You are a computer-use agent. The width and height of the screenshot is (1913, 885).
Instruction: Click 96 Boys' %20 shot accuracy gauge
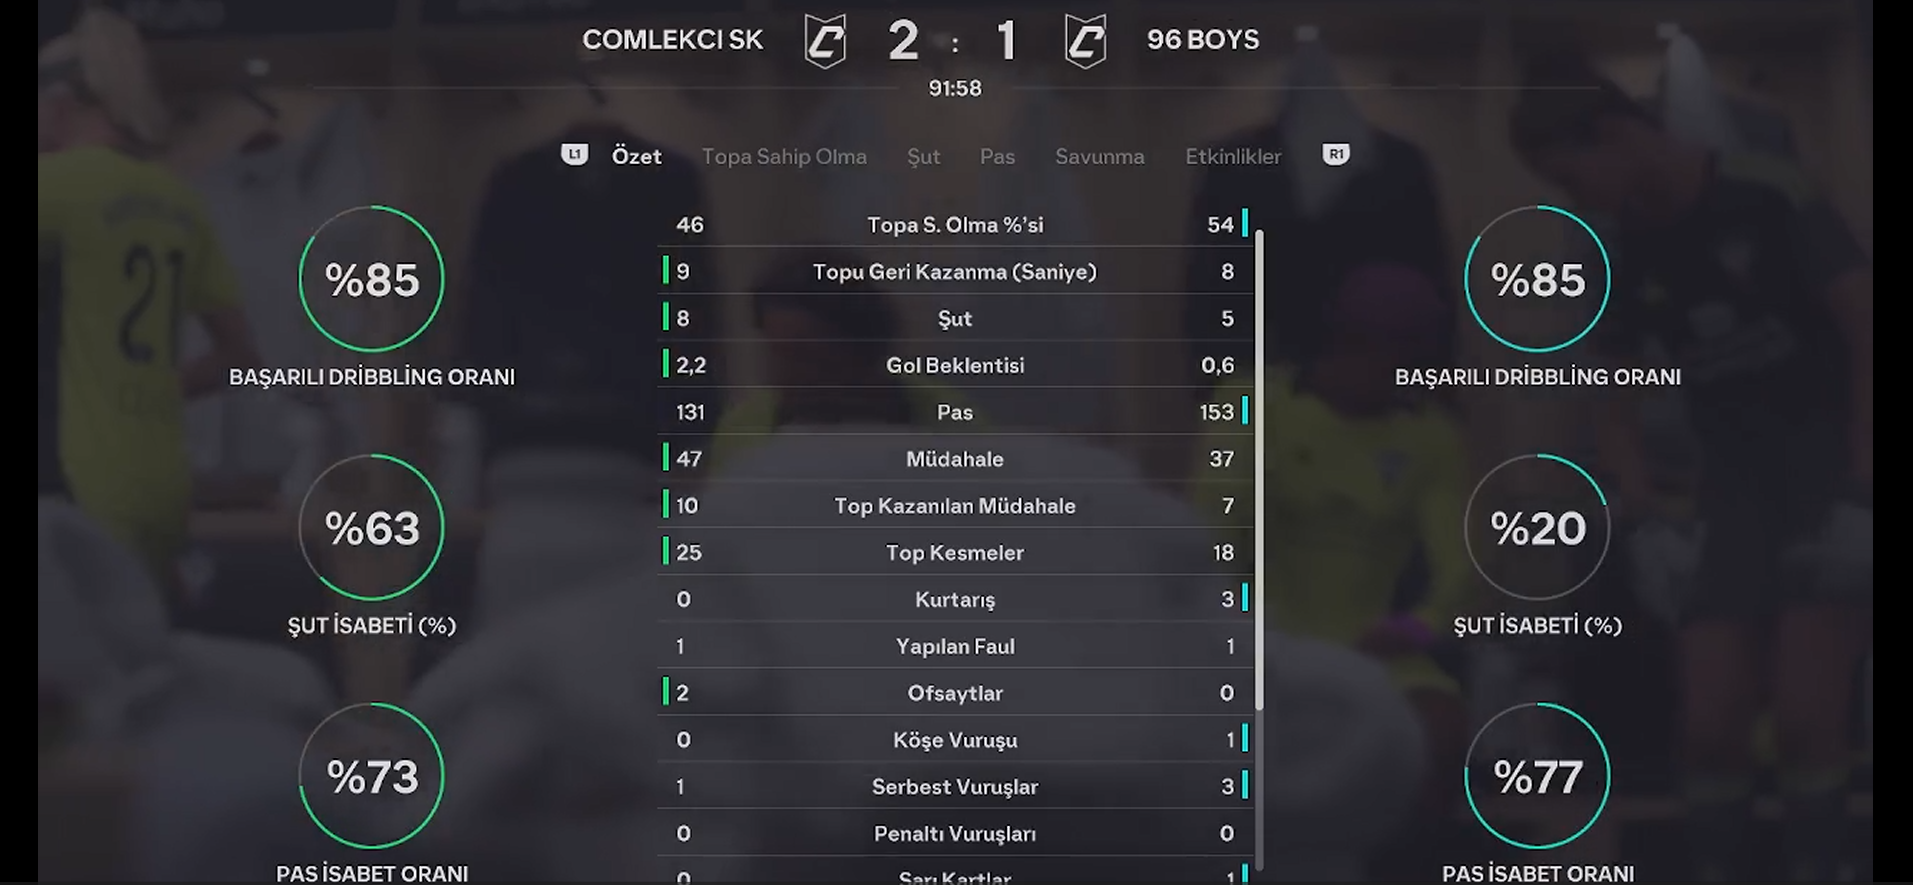[x=1537, y=528]
